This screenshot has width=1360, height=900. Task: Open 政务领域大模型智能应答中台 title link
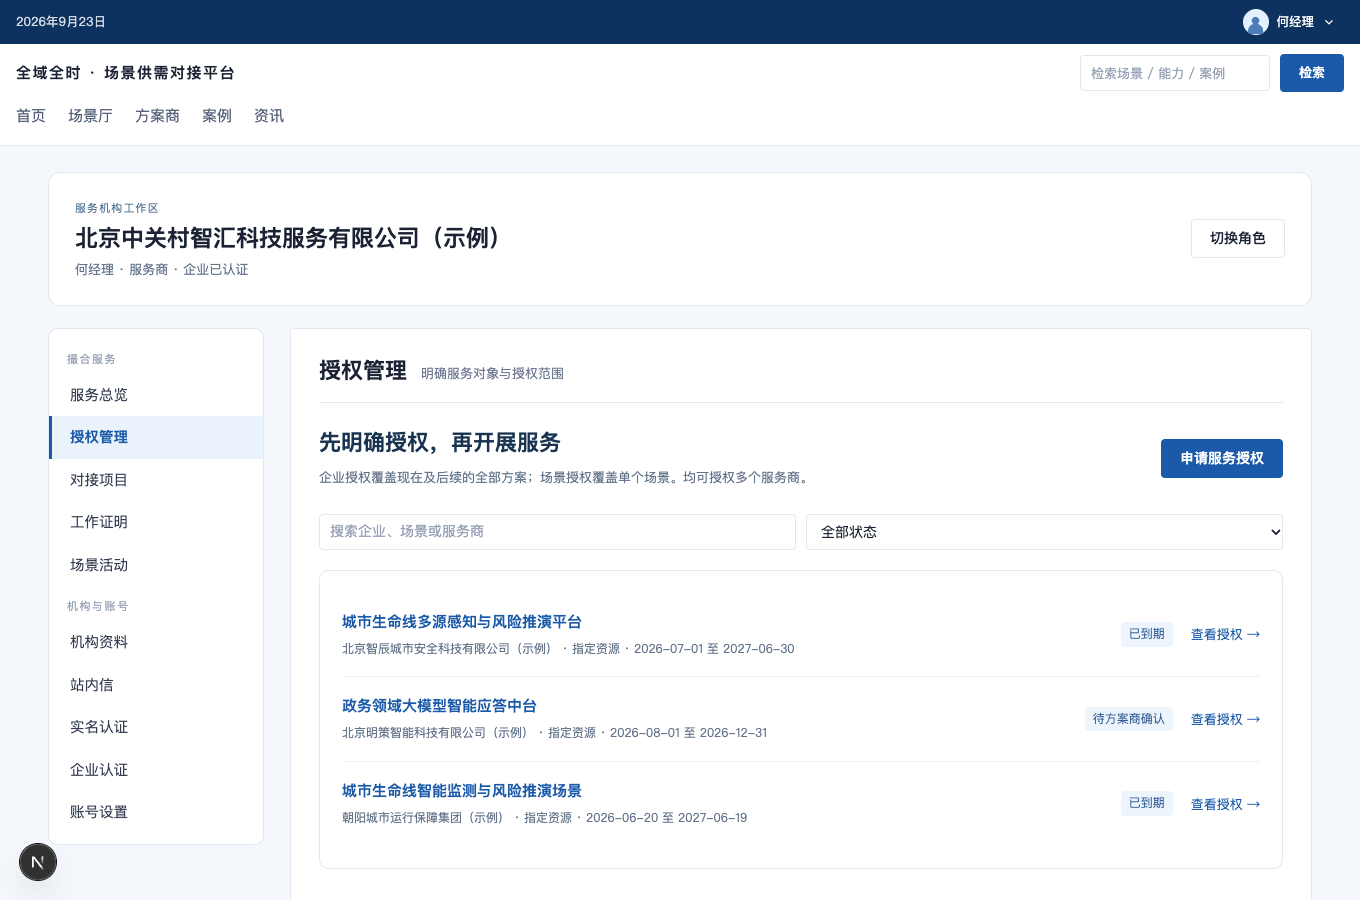[439, 706]
